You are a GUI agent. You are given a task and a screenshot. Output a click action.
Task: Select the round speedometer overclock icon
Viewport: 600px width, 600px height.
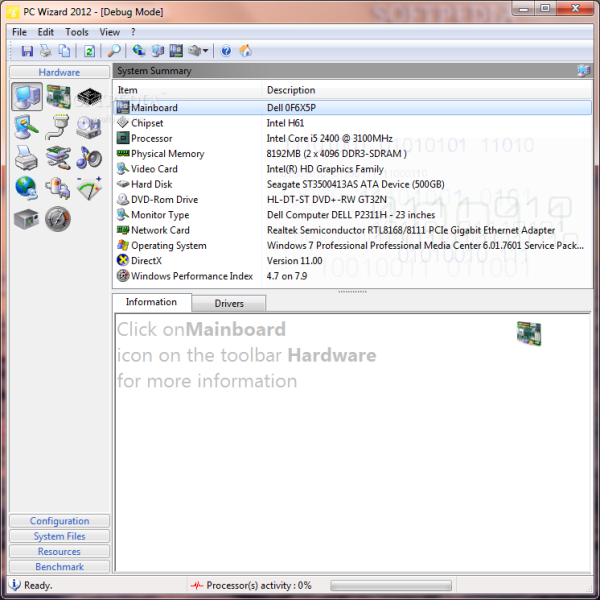tap(58, 219)
